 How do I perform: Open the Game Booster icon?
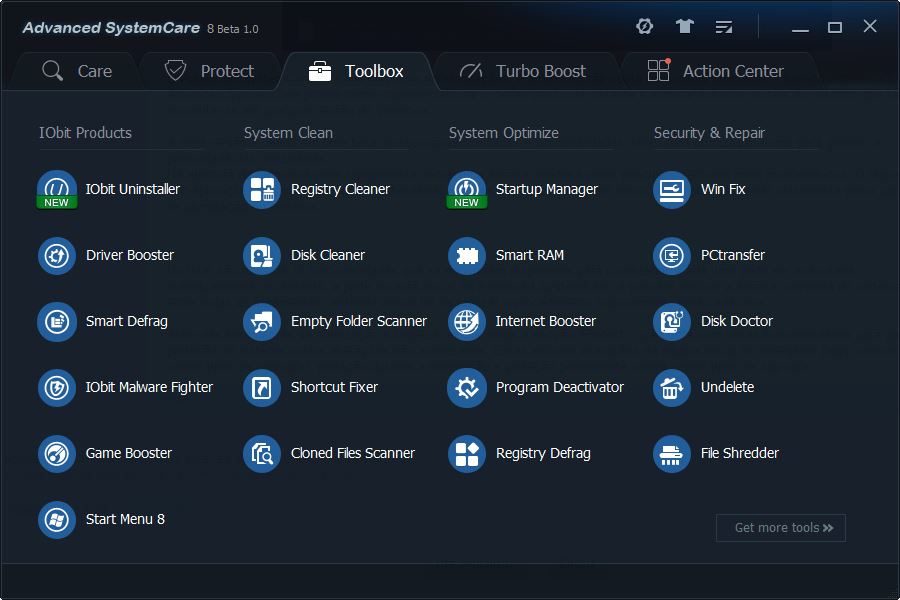(57, 454)
